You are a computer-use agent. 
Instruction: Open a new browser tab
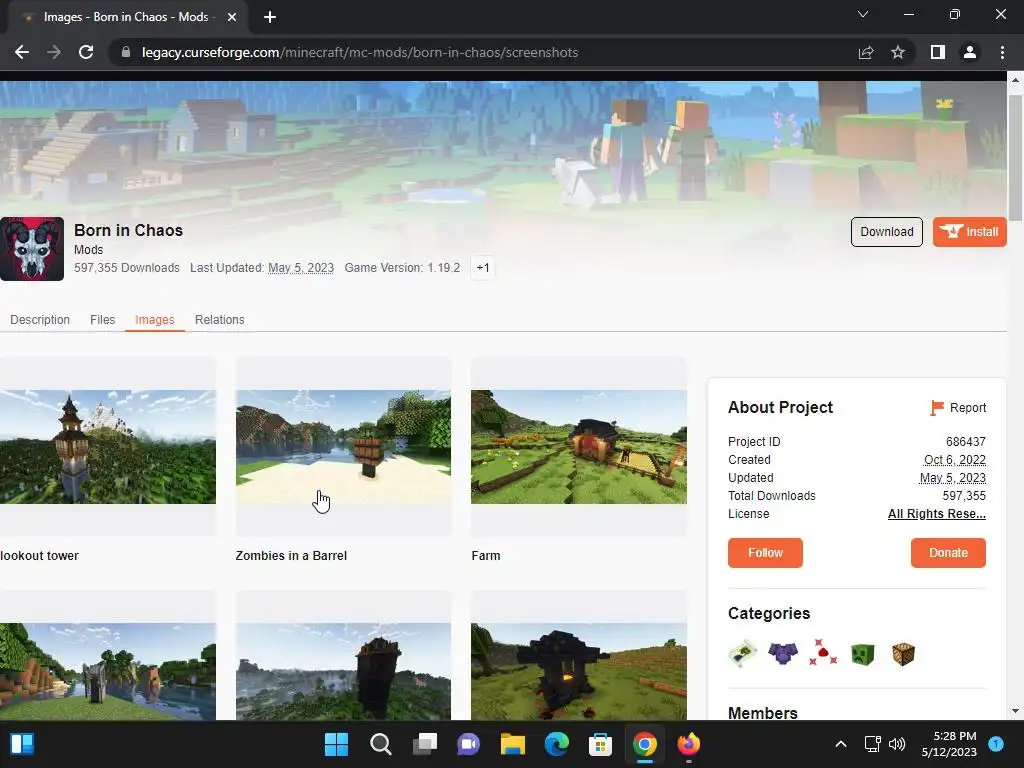pyautogui.click(x=270, y=17)
